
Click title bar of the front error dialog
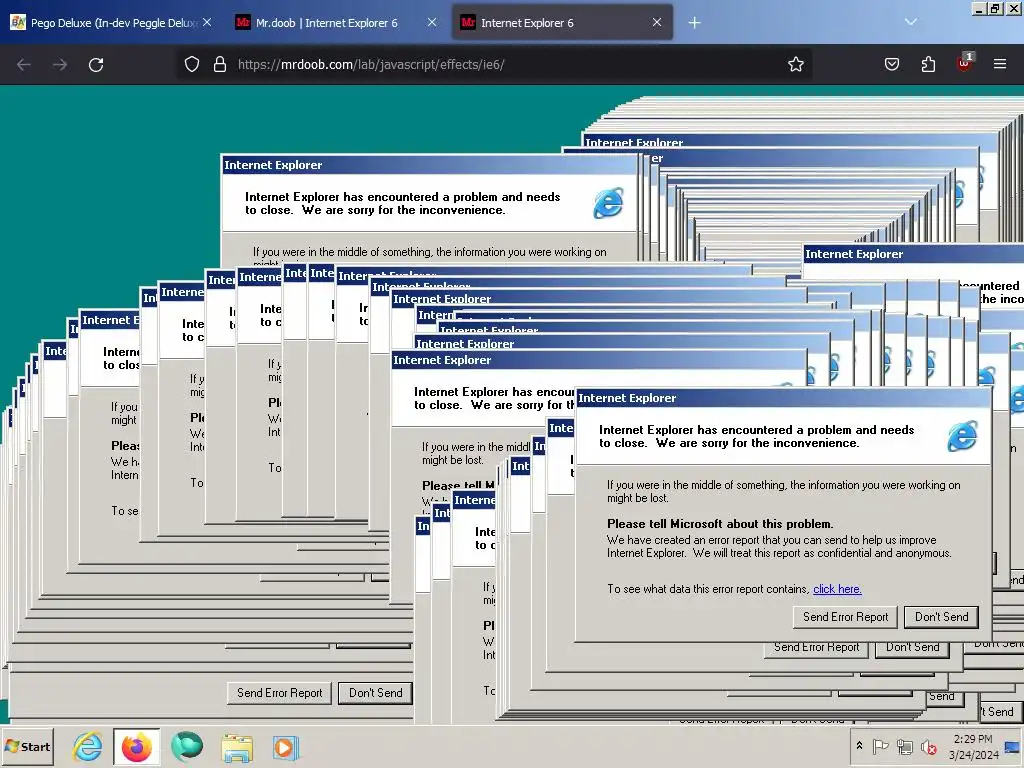pyautogui.click(x=784, y=398)
